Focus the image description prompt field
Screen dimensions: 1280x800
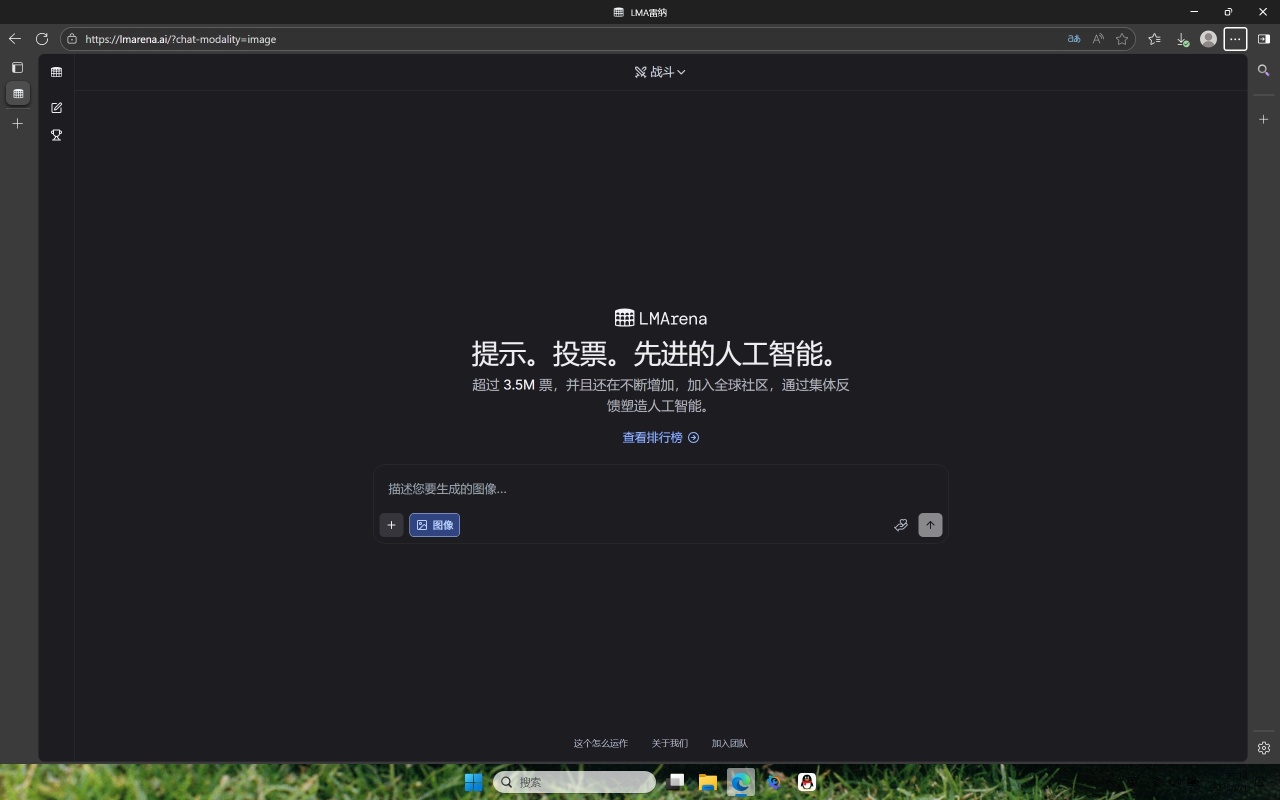pos(660,489)
